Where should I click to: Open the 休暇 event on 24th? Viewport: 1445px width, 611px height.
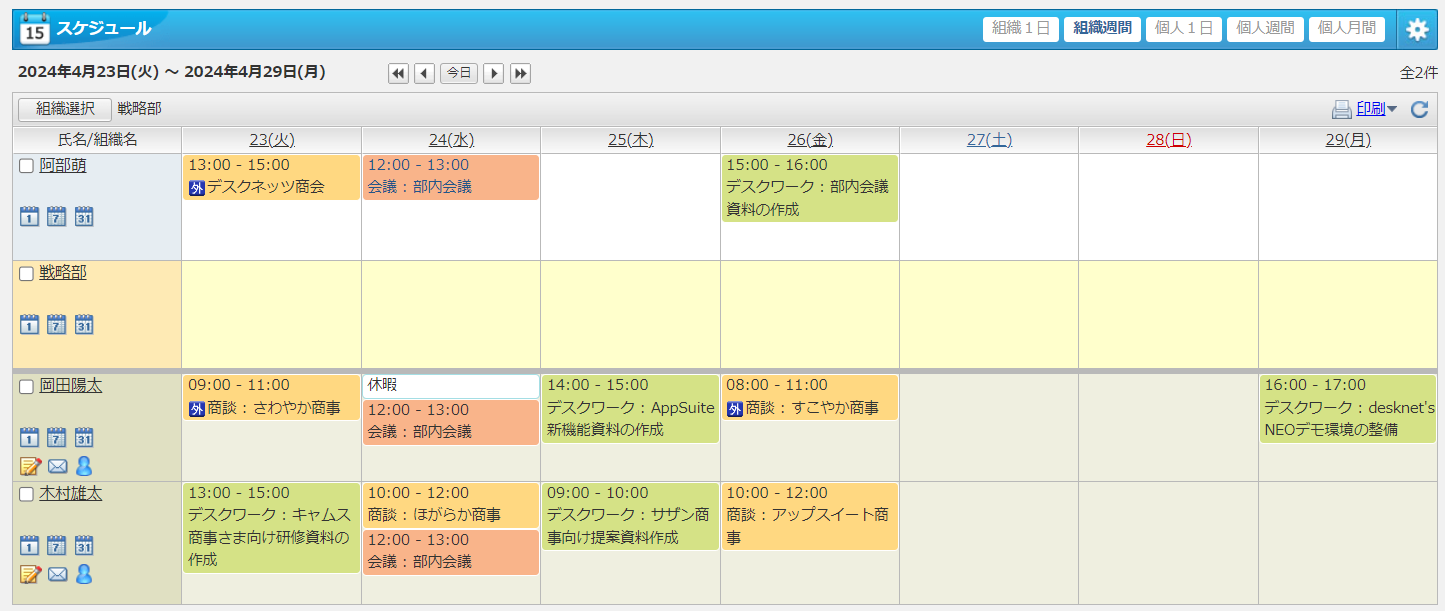450,385
